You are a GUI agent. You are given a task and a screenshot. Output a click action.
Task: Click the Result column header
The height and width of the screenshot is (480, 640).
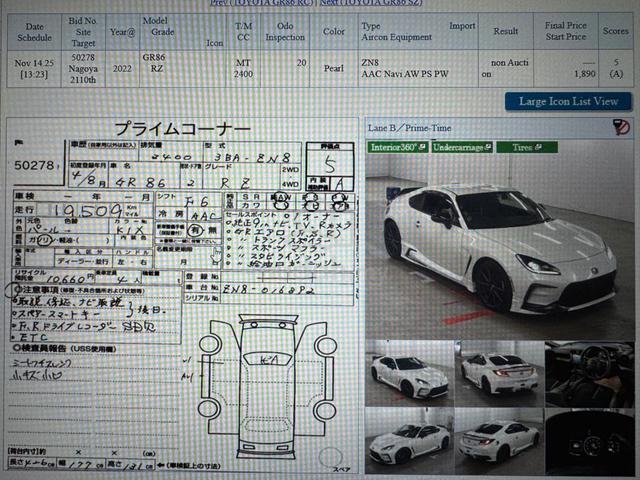click(x=506, y=32)
